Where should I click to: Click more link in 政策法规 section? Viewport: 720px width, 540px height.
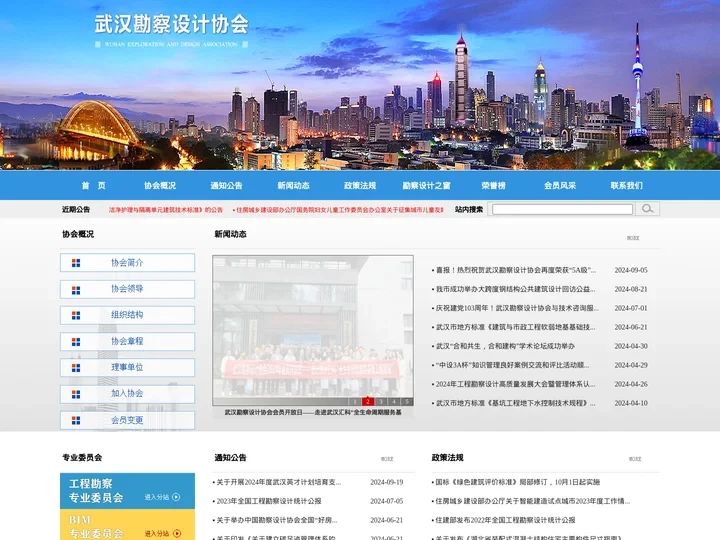pyautogui.click(x=635, y=459)
